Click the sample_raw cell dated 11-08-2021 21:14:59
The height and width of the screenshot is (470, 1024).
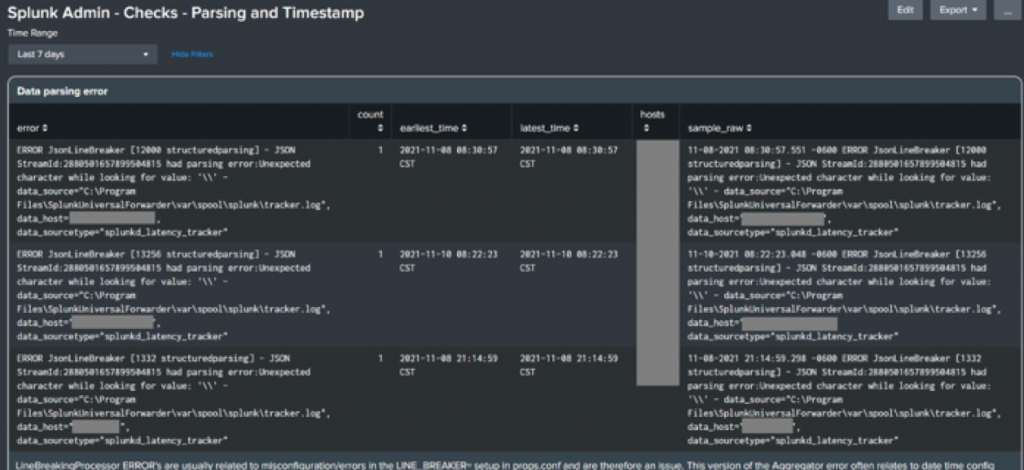844,400
